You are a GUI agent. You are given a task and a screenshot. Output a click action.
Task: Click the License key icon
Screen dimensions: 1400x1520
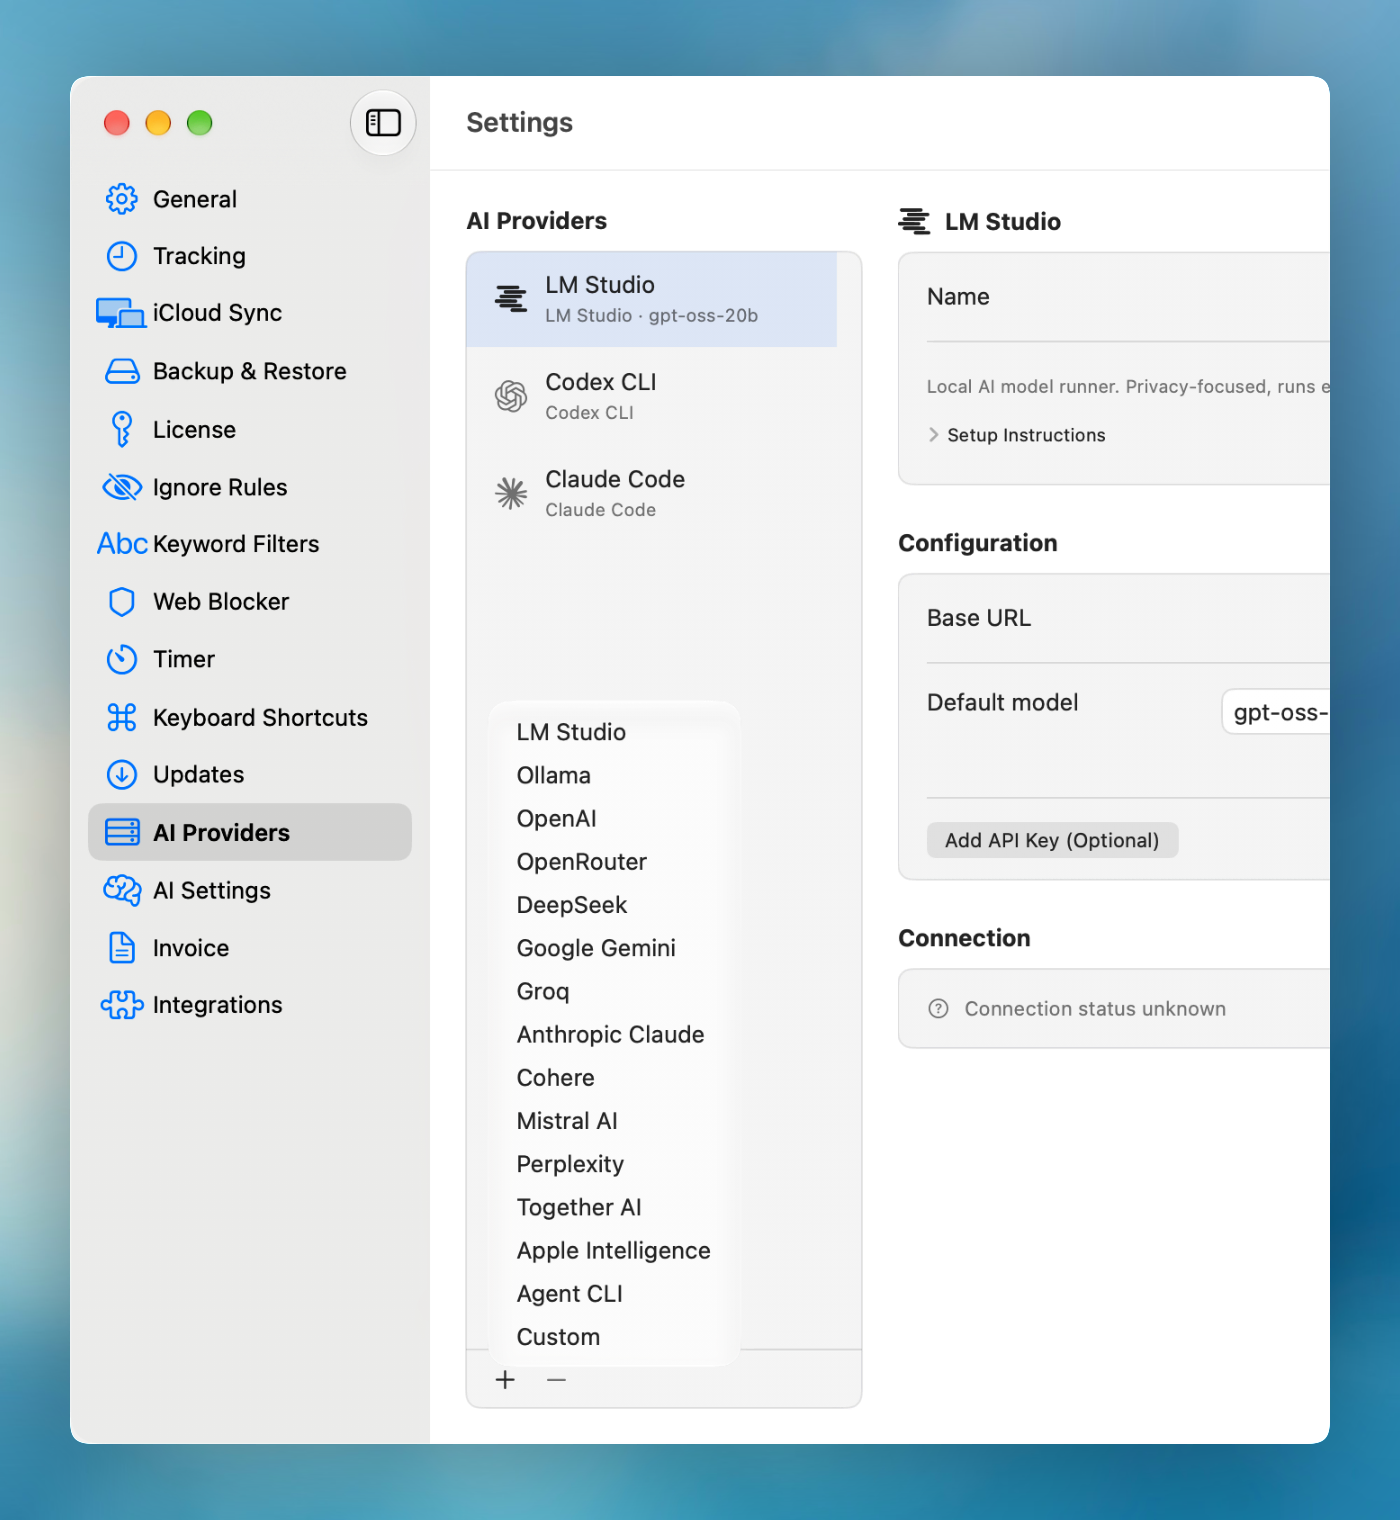point(122,429)
